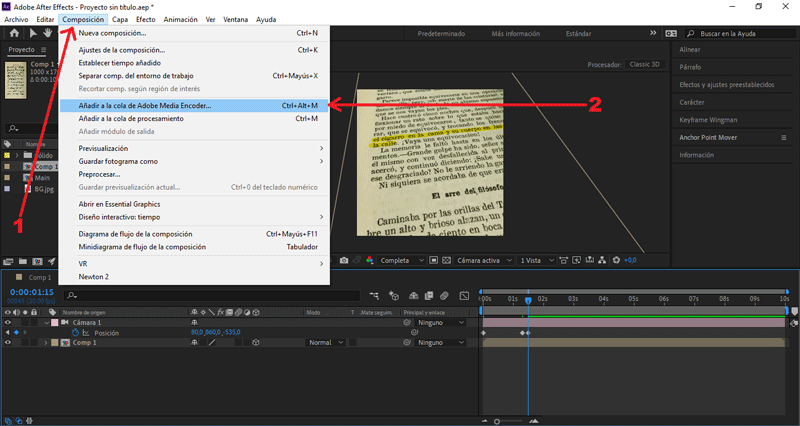This screenshot has height=426, width=800.
Task: Click the Posición stopwatch icon
Action: [x=76, y=333]
